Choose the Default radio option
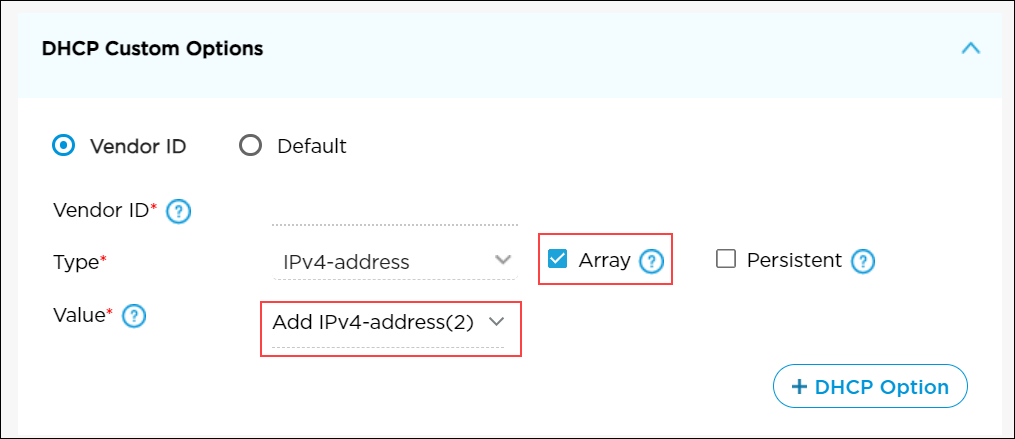The height and width of the screenshot is (439, 1015). coord(250,146)
